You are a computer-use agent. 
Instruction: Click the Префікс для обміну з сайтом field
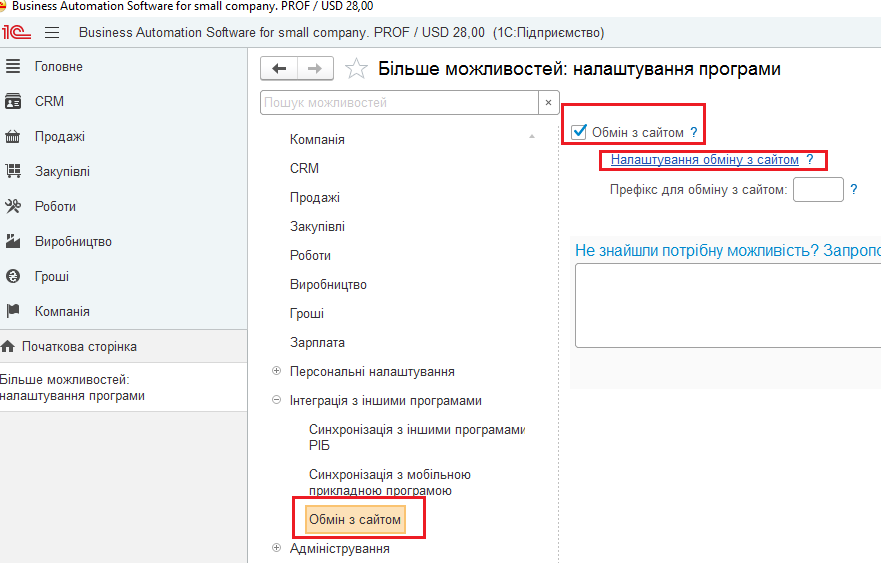click(818, 189)
